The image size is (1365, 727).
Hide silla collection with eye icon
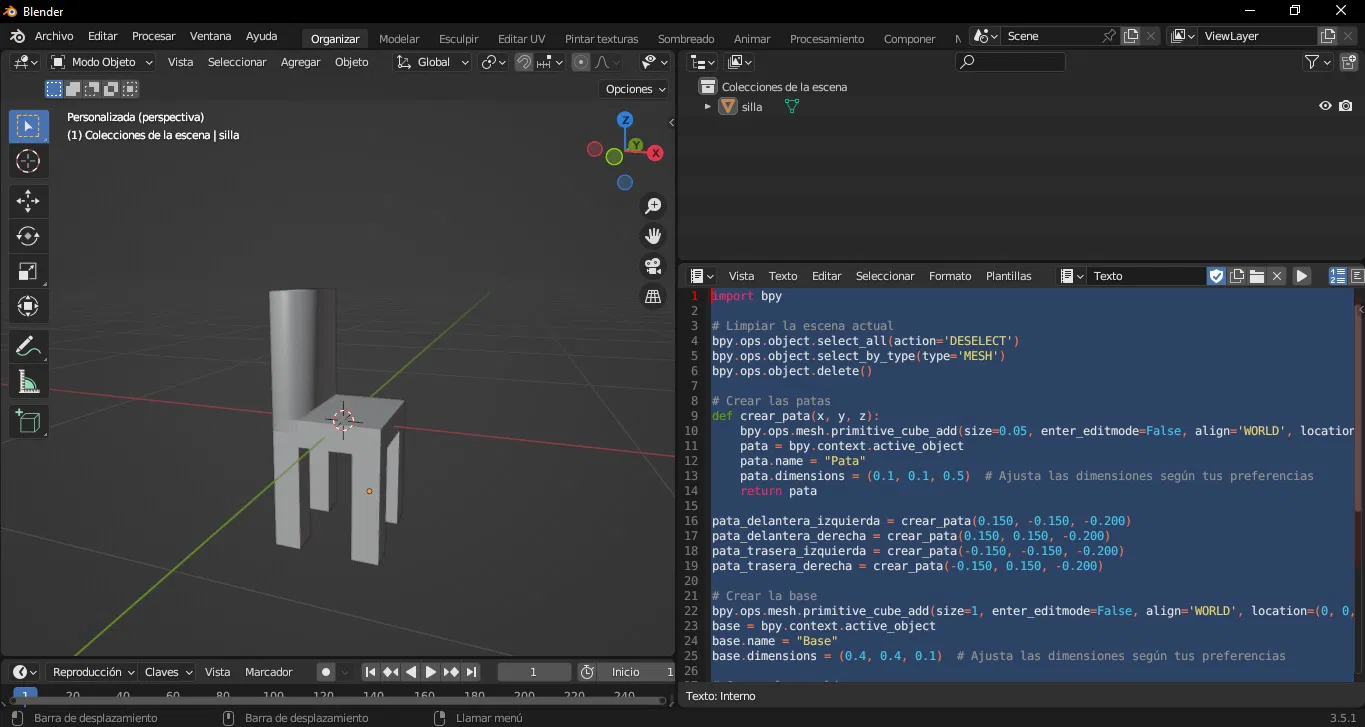pyautogui.click(x=1325, y=106)
